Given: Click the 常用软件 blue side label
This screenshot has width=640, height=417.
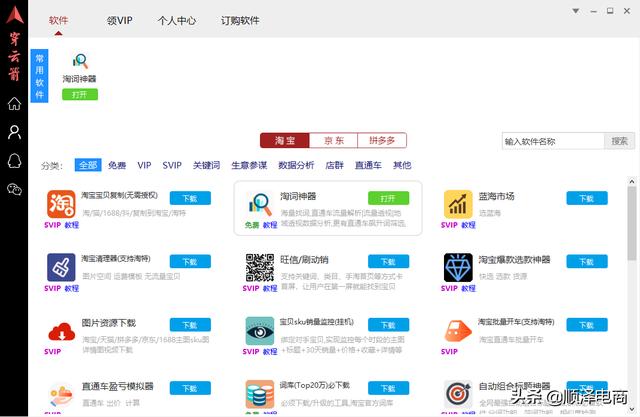Looking at the screenshot, I should [40, 76].
